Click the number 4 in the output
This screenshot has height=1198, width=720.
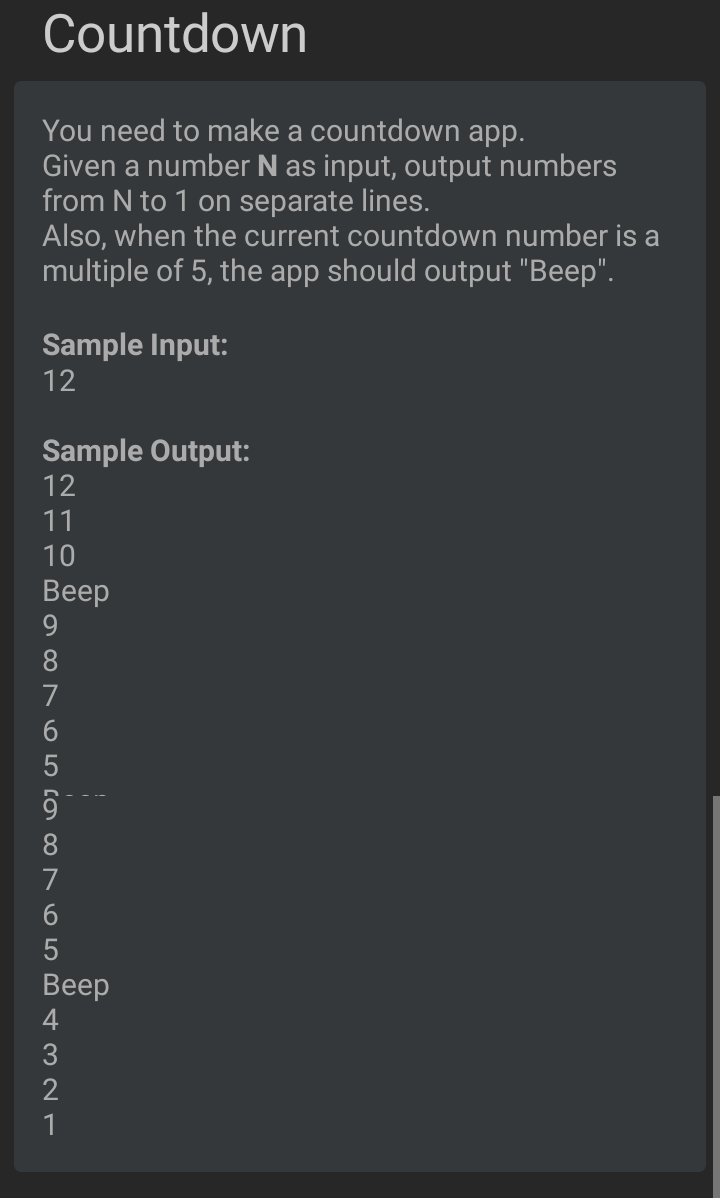50,1020
